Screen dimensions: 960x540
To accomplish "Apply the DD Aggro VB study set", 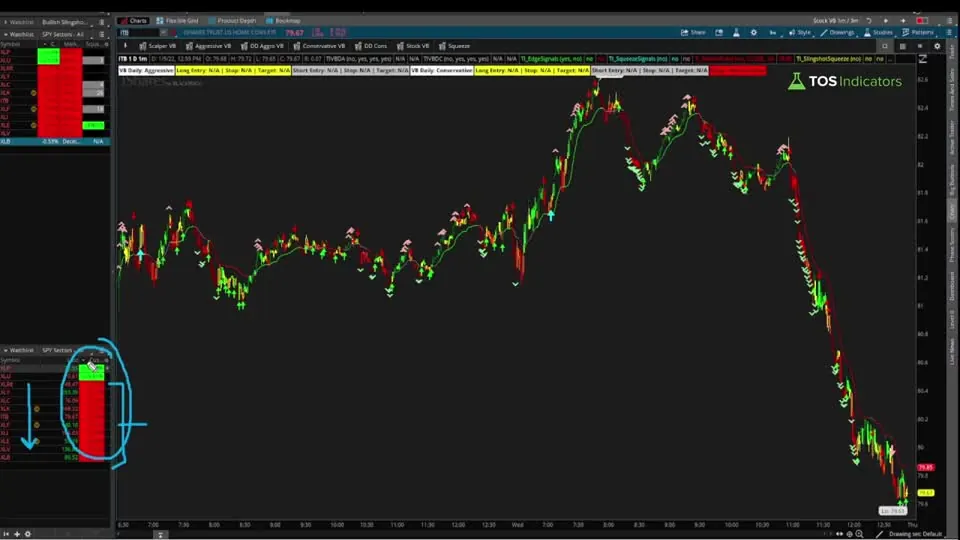I will [x=262, y=46].
